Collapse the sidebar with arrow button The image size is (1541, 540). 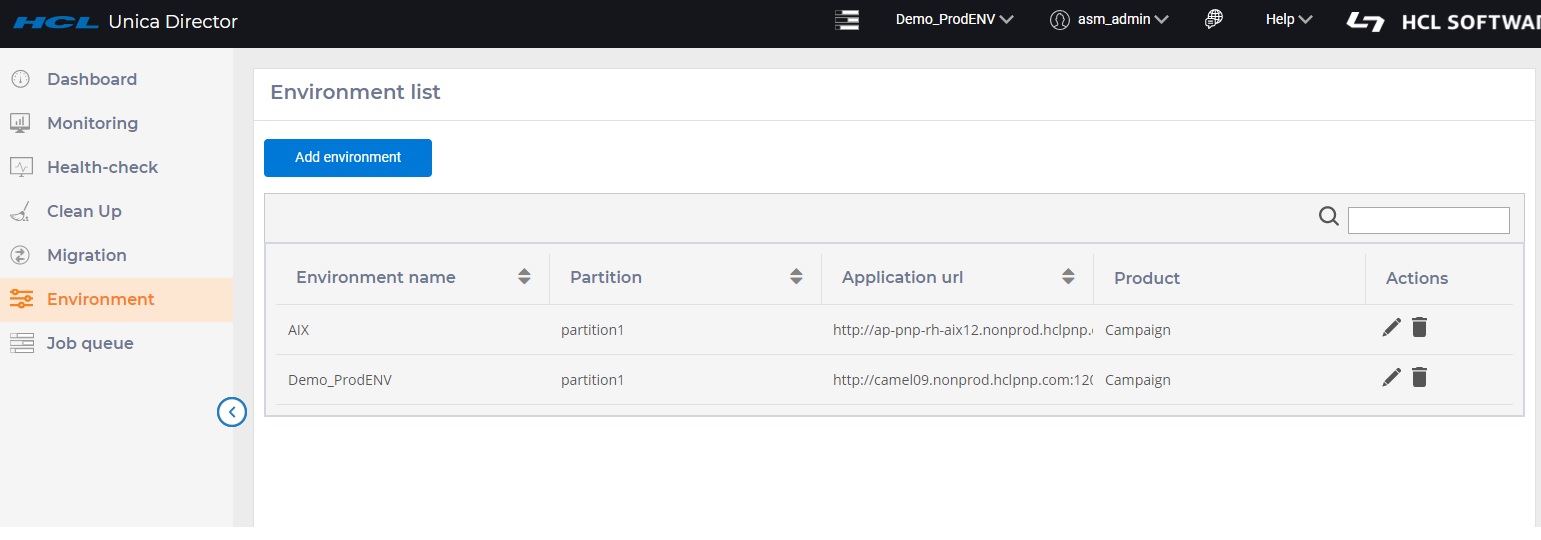click(x=232, y=411)
